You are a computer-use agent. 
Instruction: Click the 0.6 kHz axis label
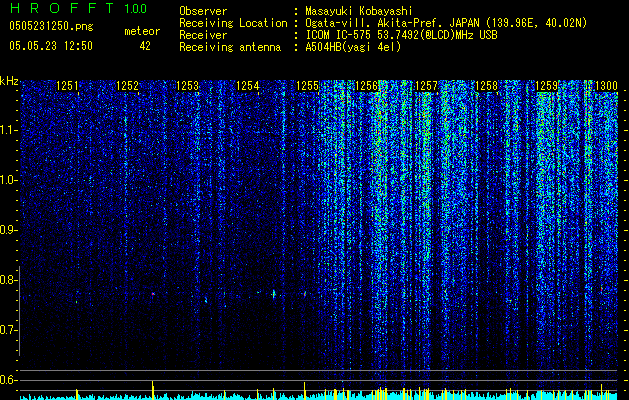pos(8,380)
